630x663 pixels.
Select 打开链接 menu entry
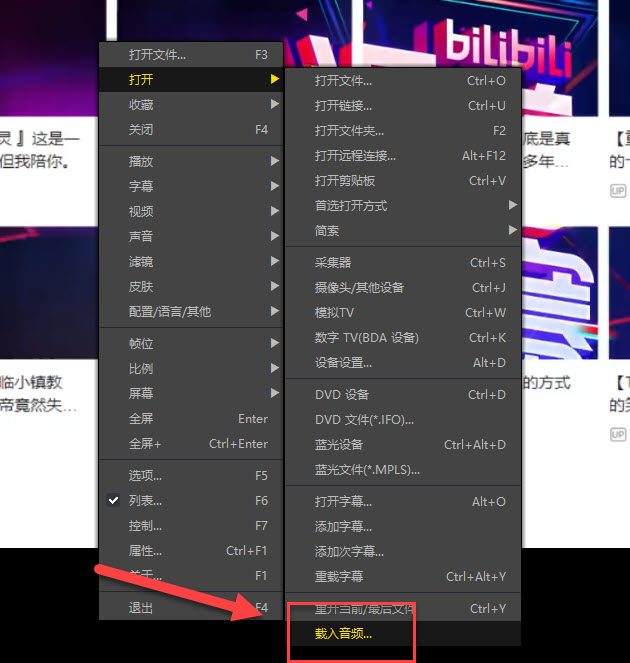[x=343, y=106]
